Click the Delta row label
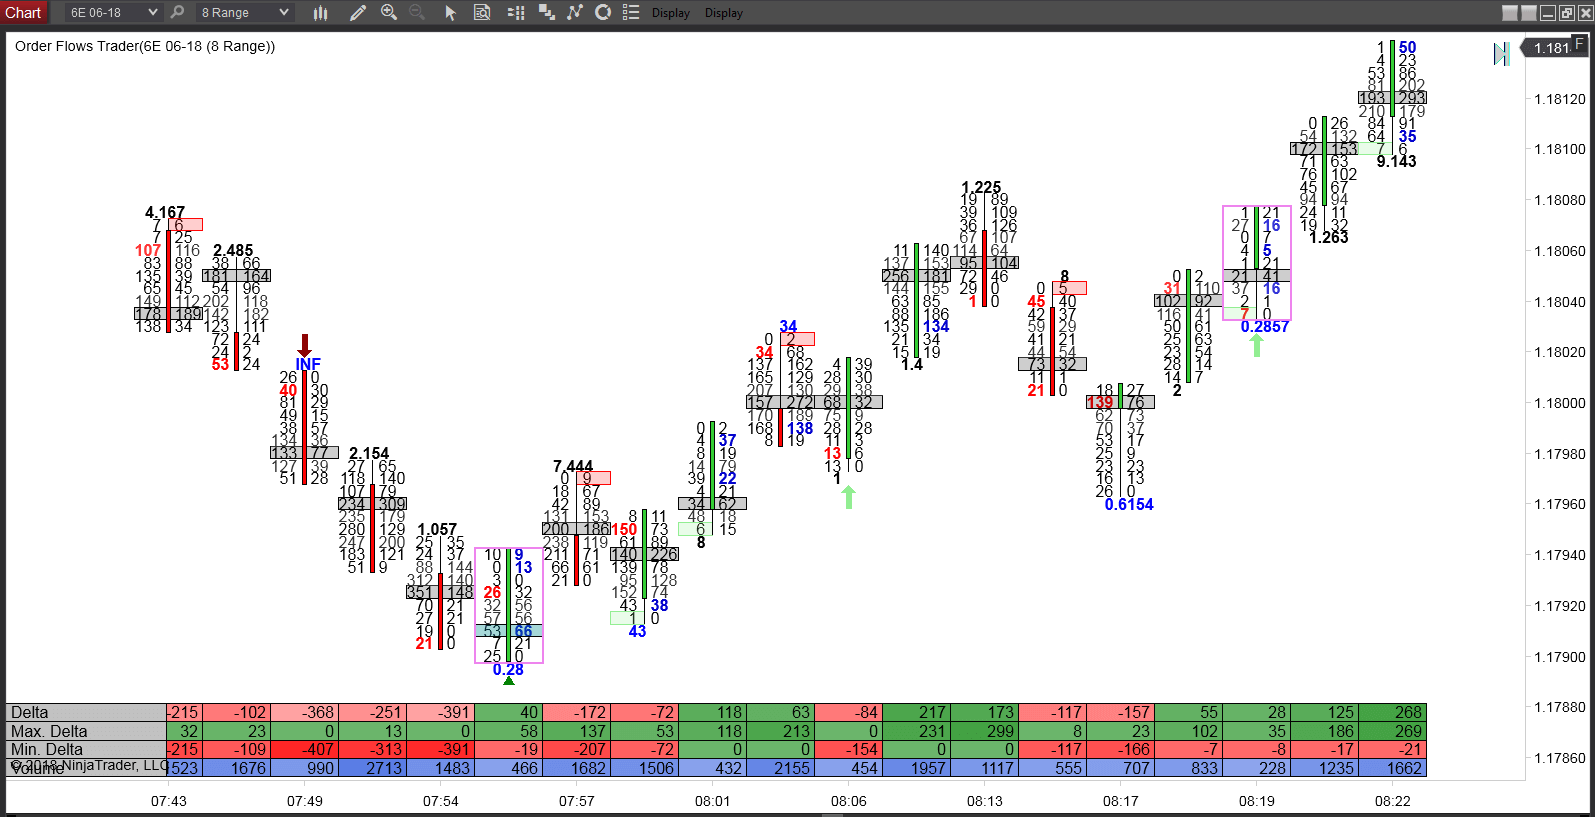 (x=86, y=712)
